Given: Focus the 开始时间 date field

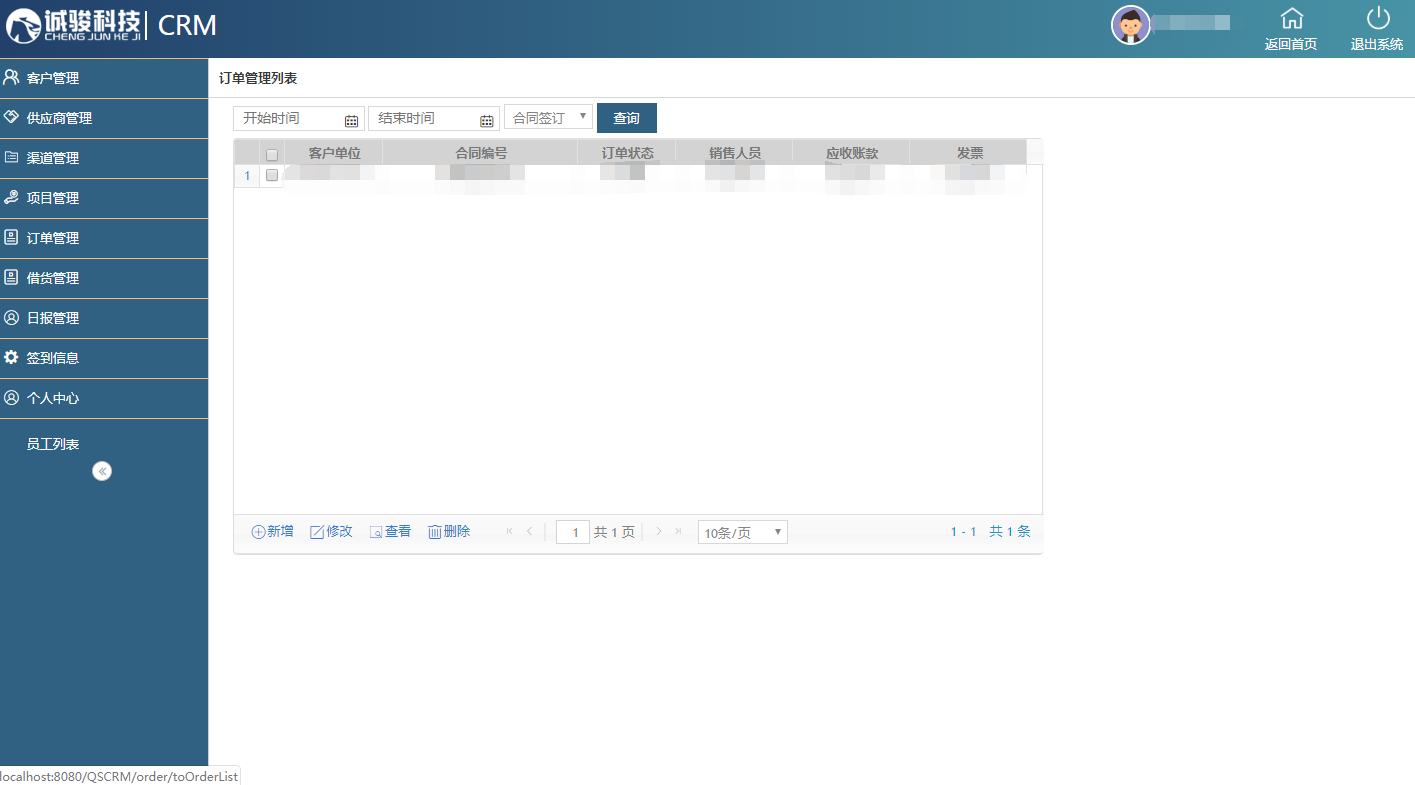Looking at the screenshot, I should [299, 118].
